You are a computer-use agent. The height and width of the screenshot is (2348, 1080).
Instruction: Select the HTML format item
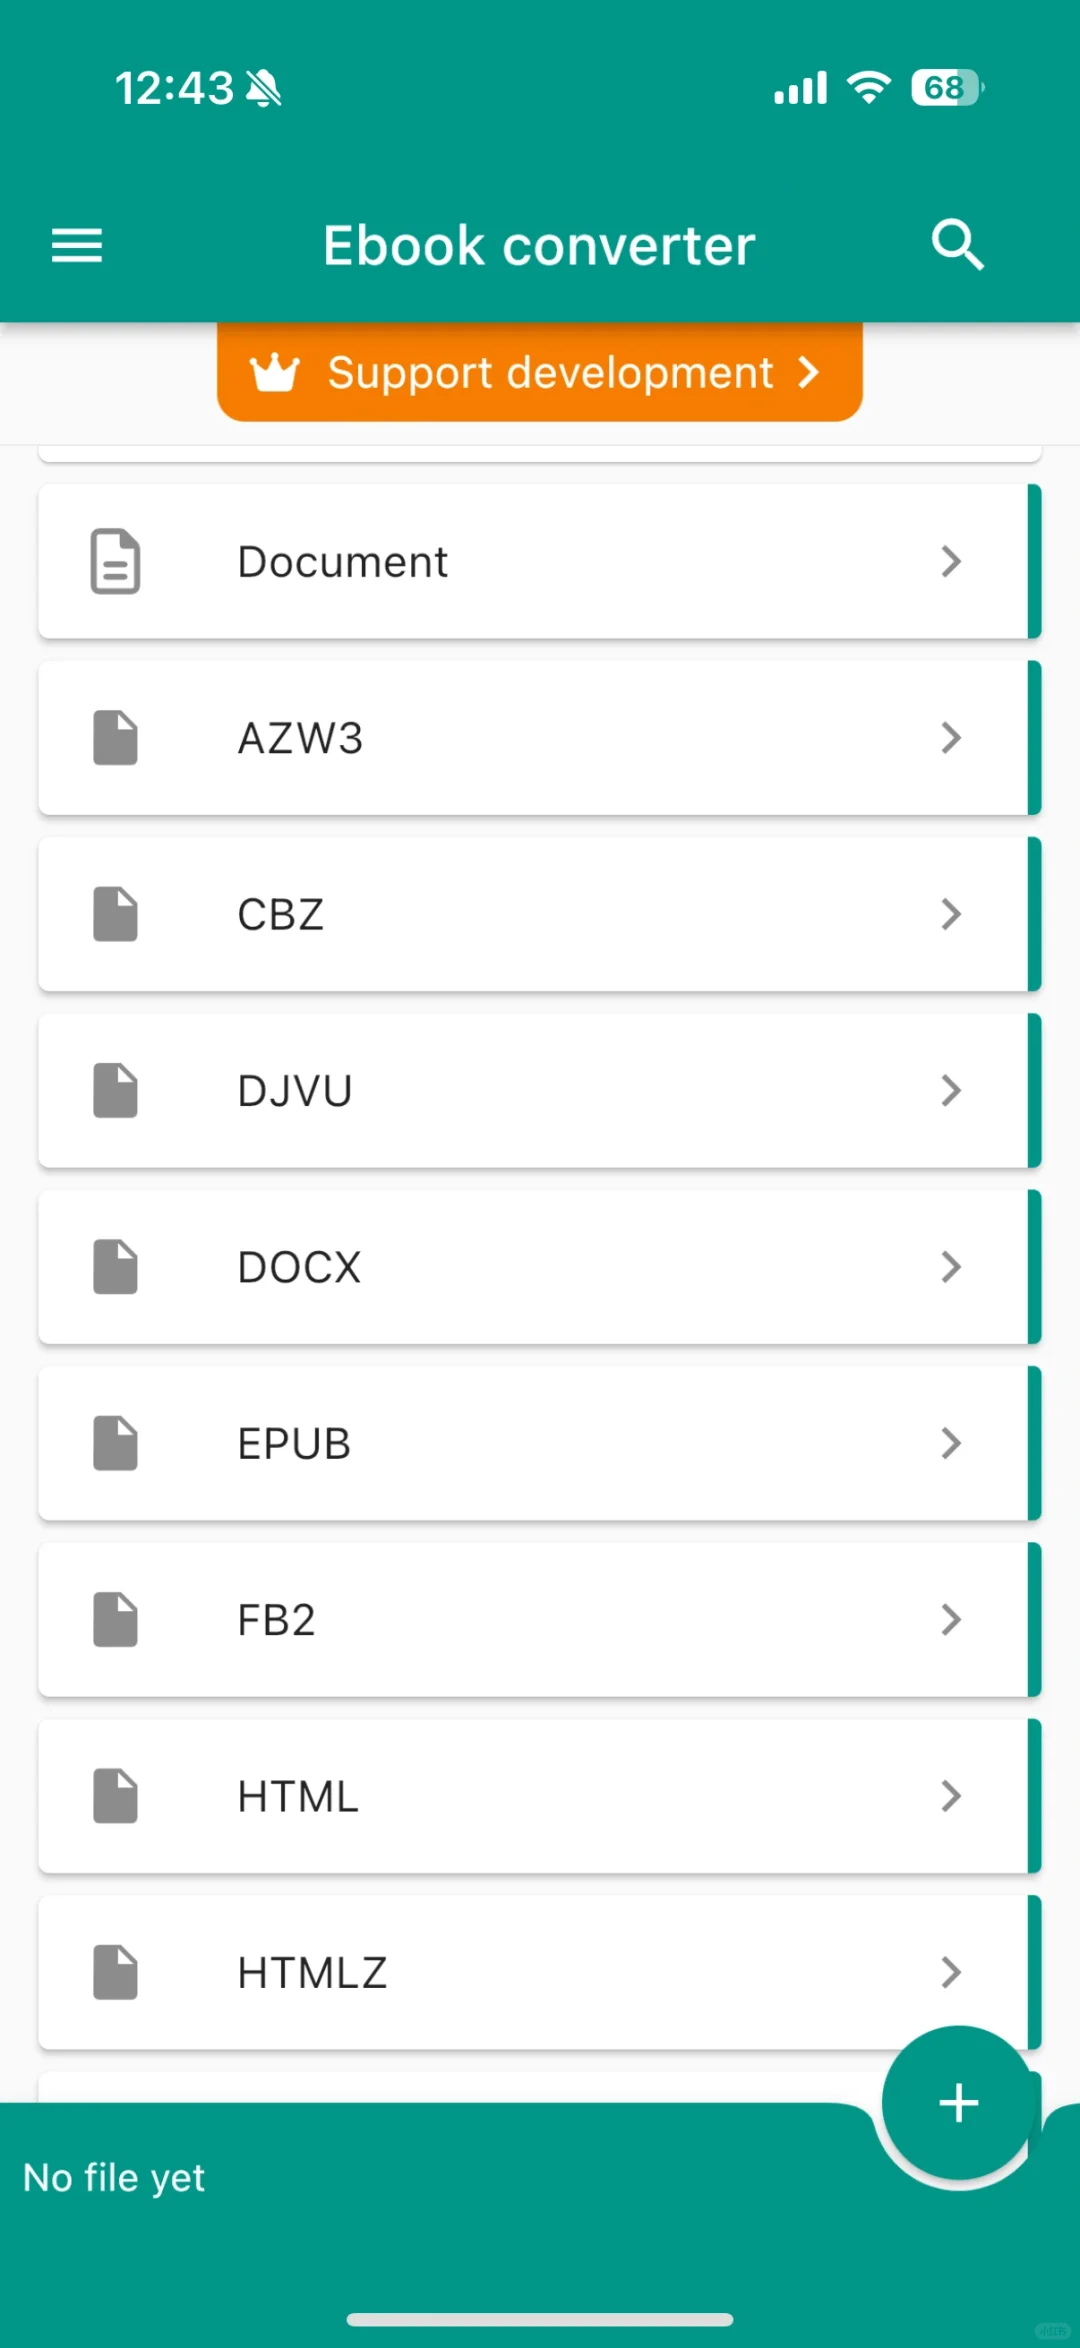[x=539, y=1796]
